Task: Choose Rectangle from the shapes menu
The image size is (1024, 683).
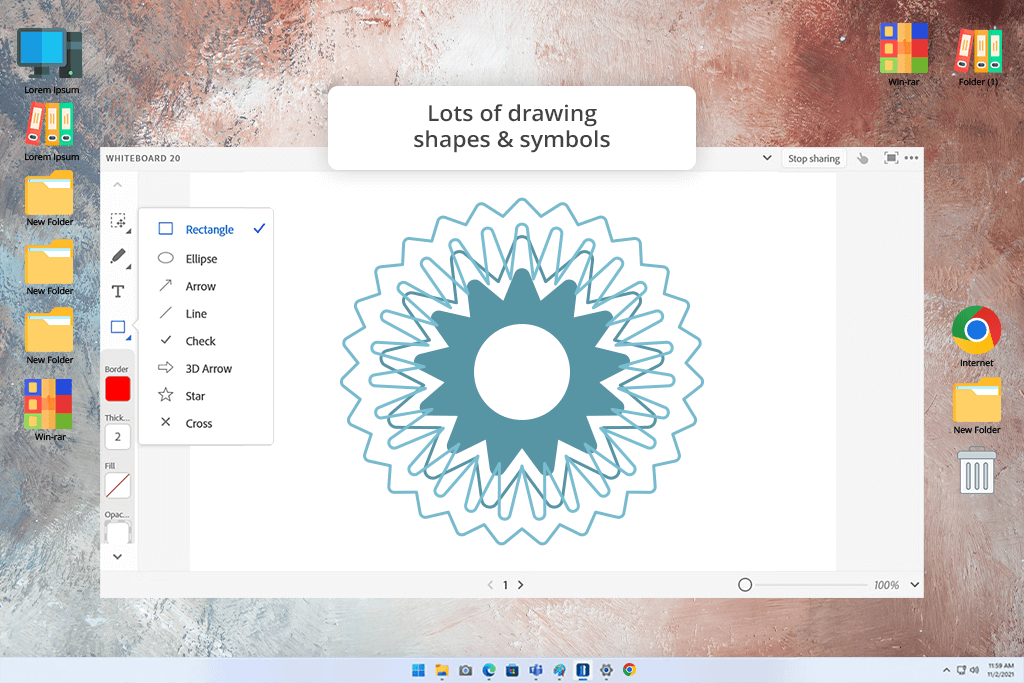Action: [x=206, y=229]
